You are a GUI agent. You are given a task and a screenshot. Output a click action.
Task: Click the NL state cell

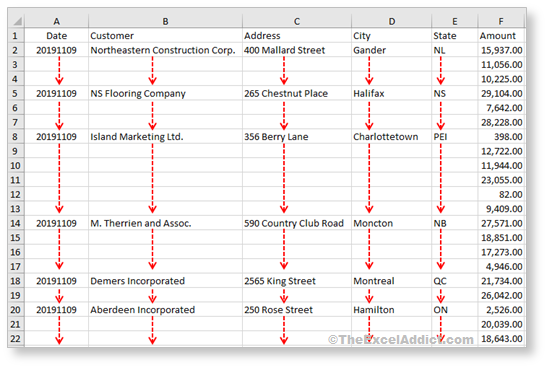(x=455, y=50)
